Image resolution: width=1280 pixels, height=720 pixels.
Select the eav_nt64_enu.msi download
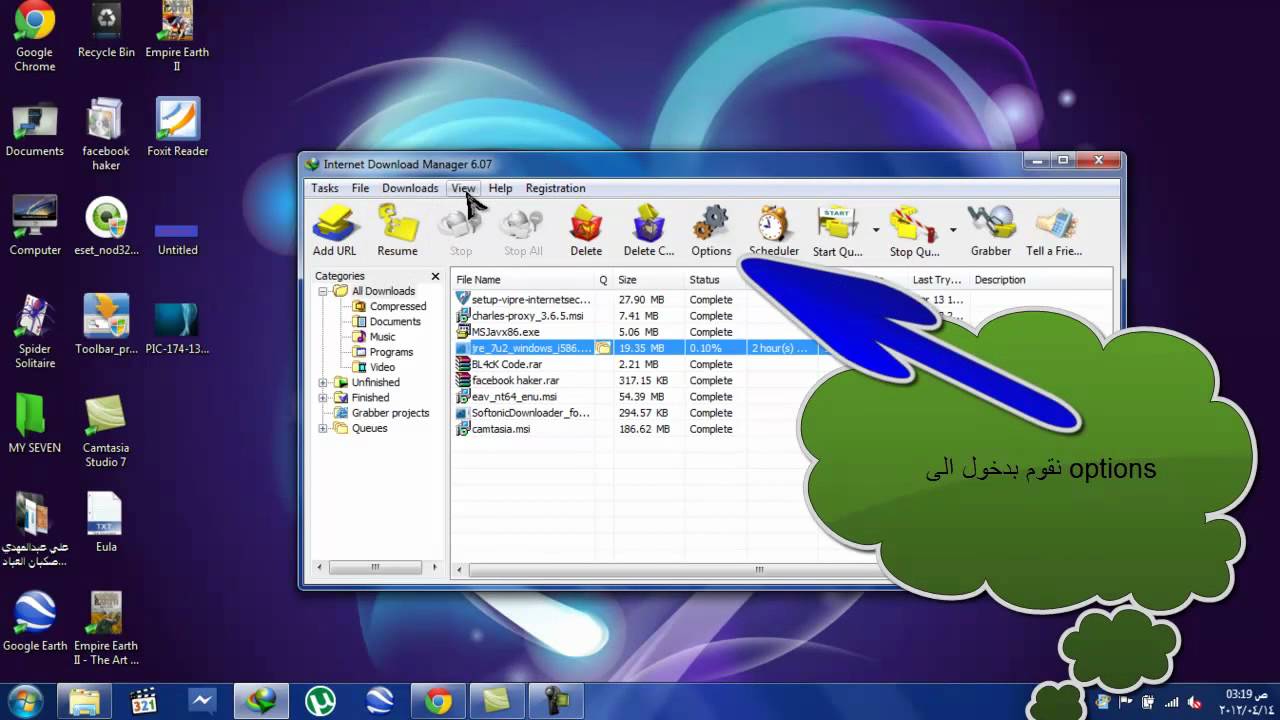(x=514, y=396)
